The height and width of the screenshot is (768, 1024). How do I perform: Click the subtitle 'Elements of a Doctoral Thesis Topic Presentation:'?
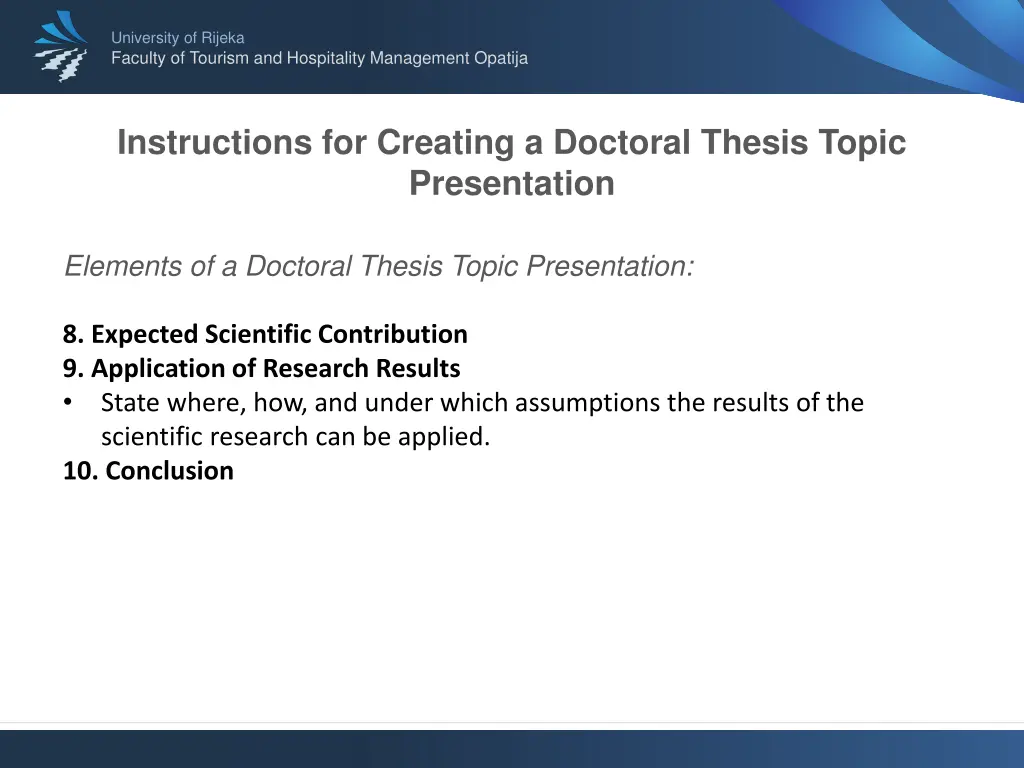pos(379,266)
